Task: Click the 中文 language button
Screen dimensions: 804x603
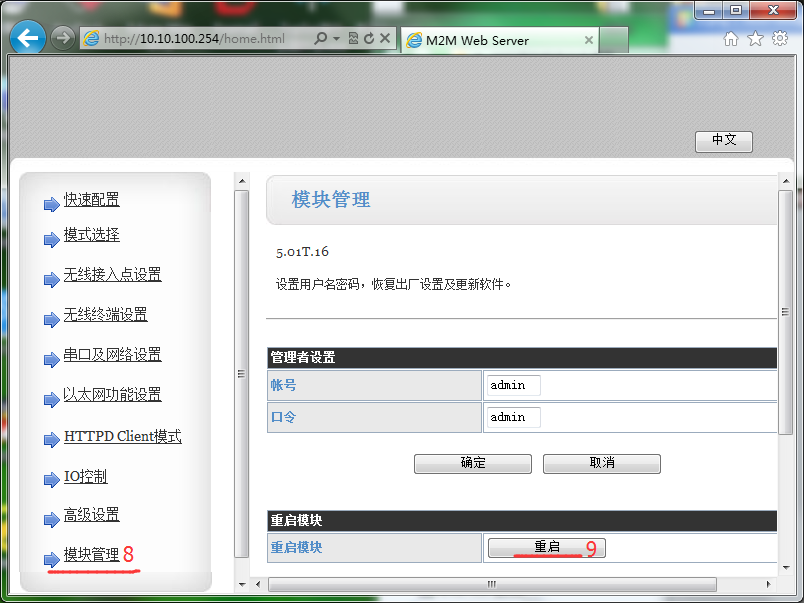Action: 723,141
